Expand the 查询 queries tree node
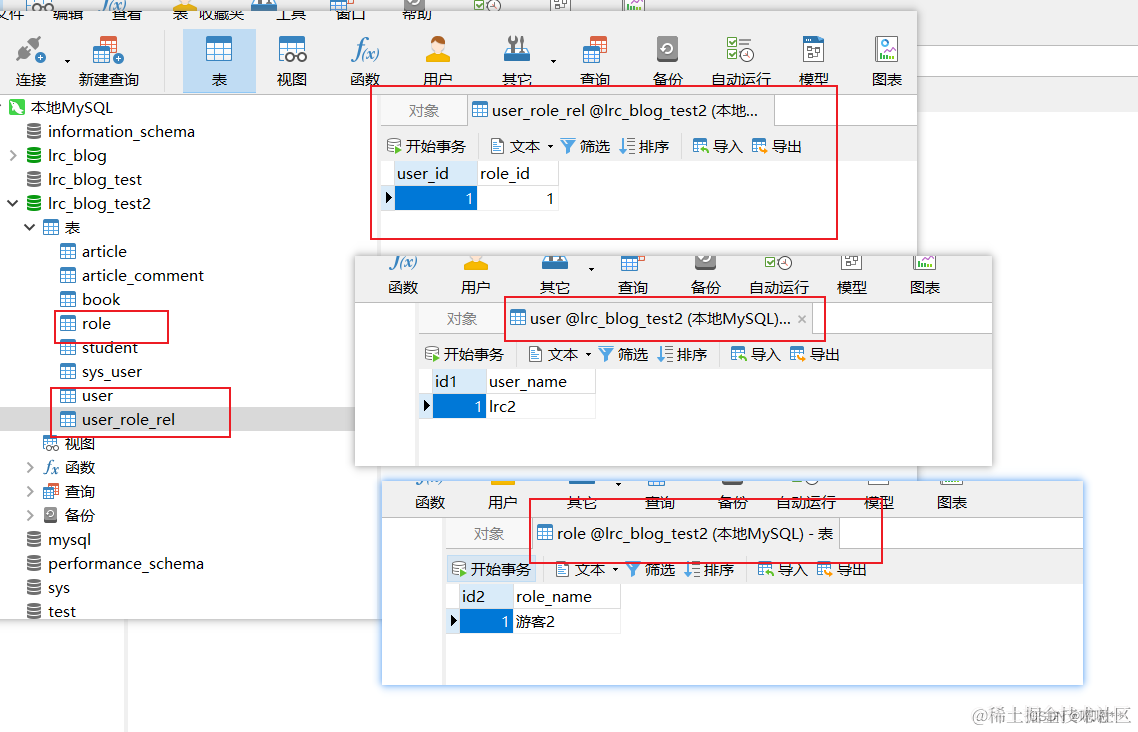The image size is (1138, 732). tap(30, 491)
